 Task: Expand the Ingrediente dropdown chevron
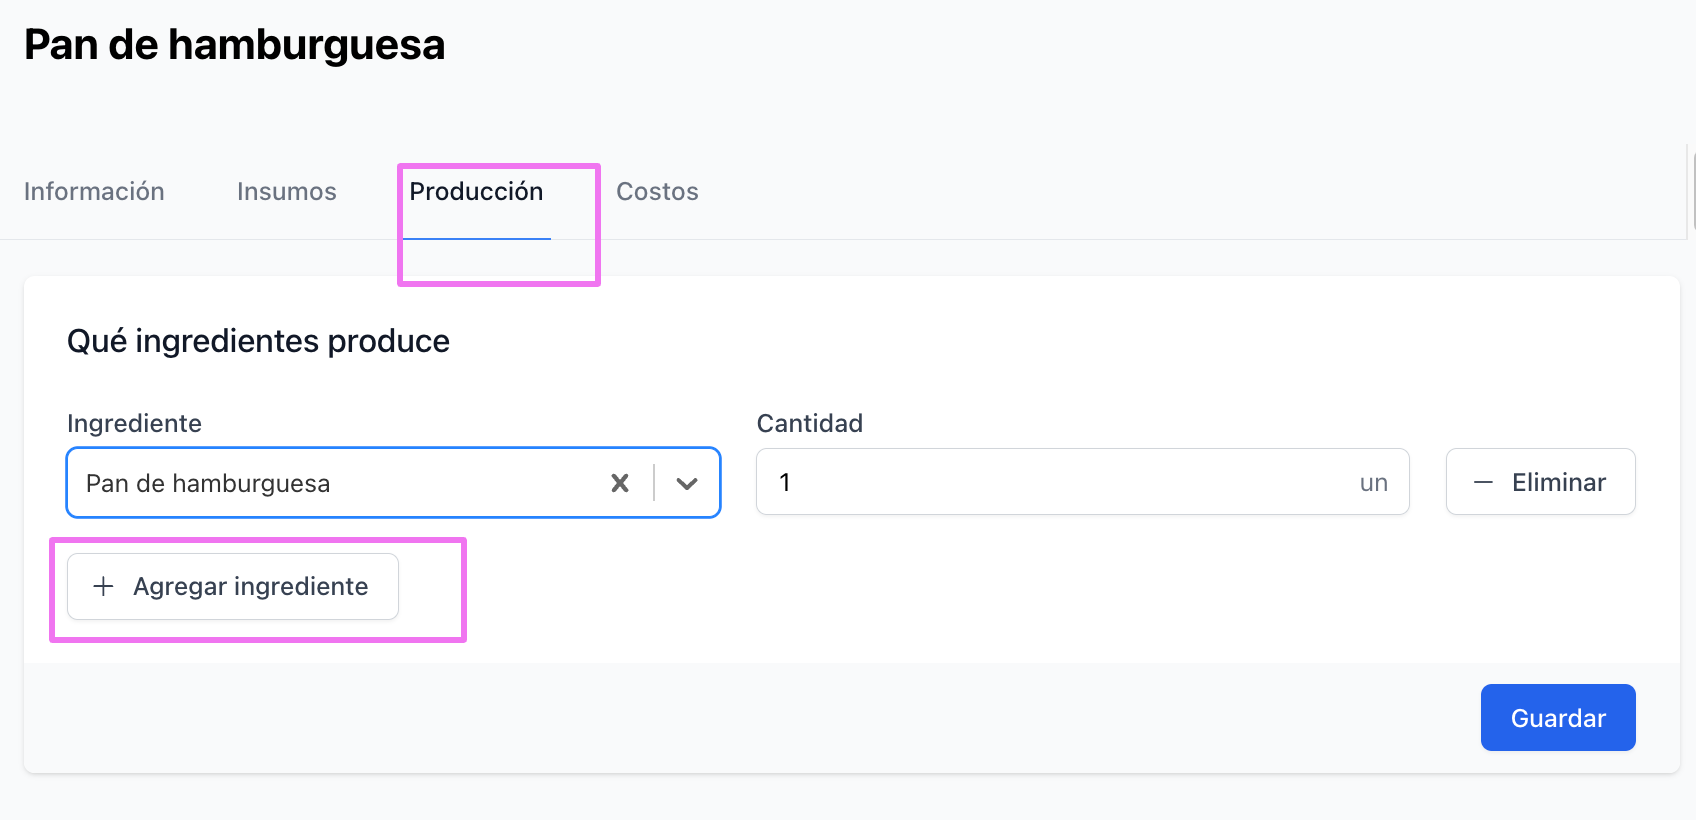click(687, 483)
